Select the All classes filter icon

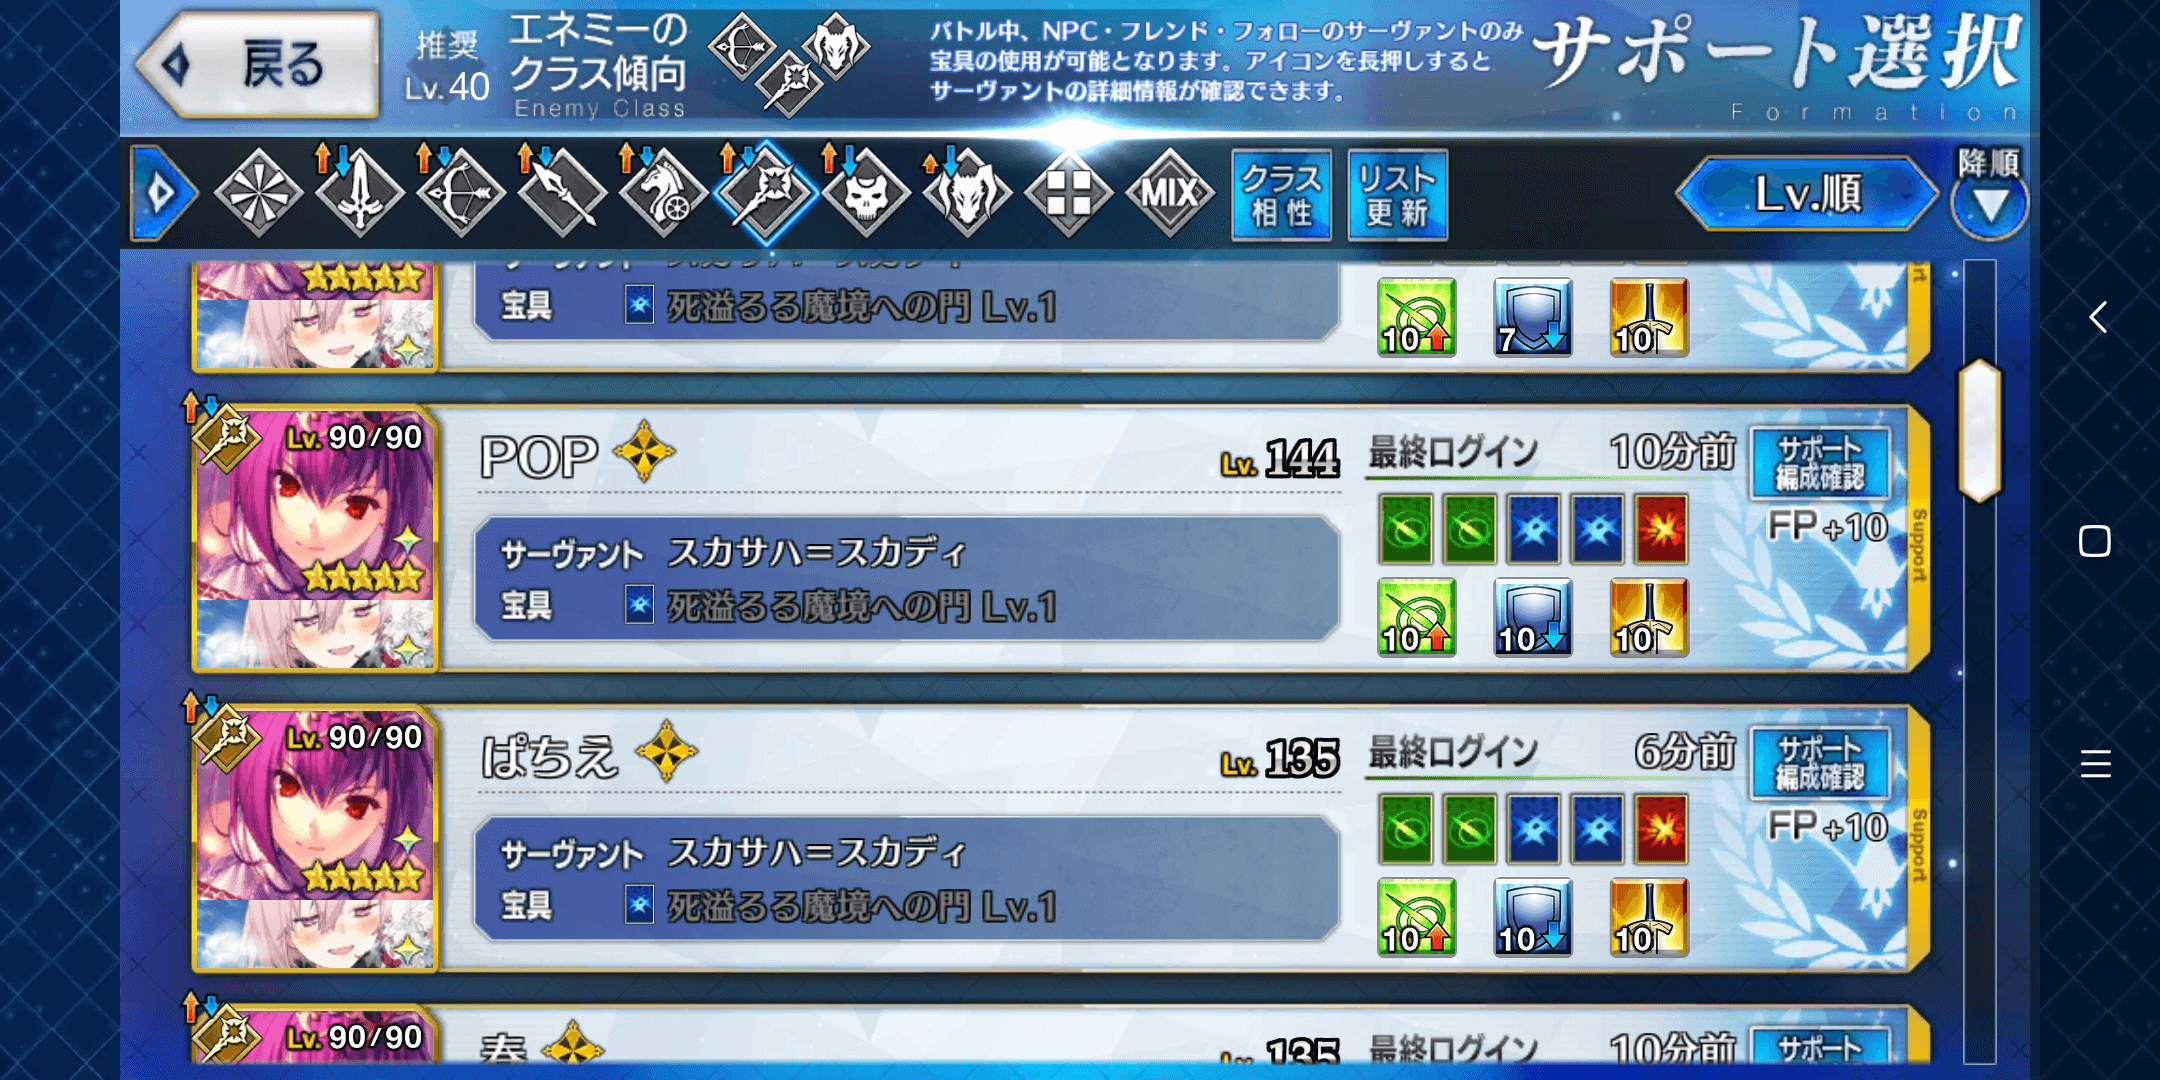pos(258,193)
